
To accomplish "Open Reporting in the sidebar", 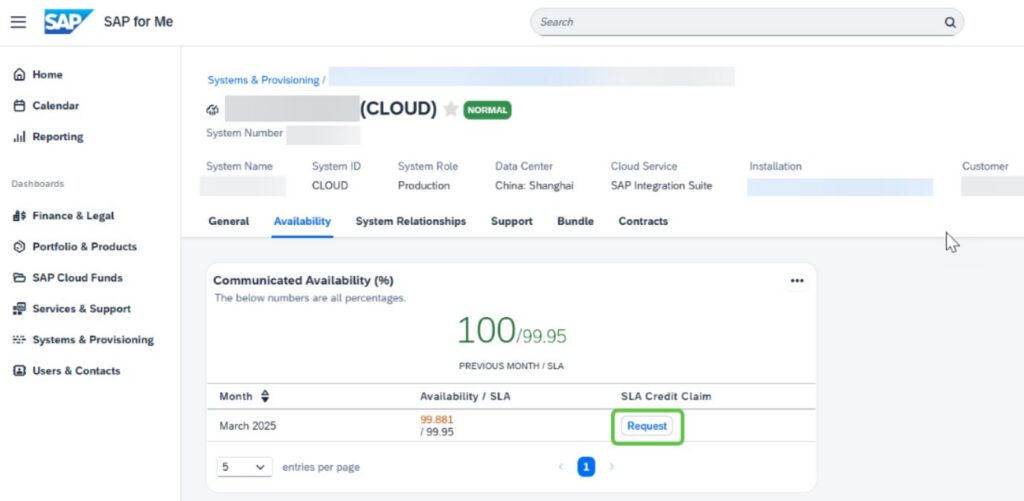I will coord(57,137).
